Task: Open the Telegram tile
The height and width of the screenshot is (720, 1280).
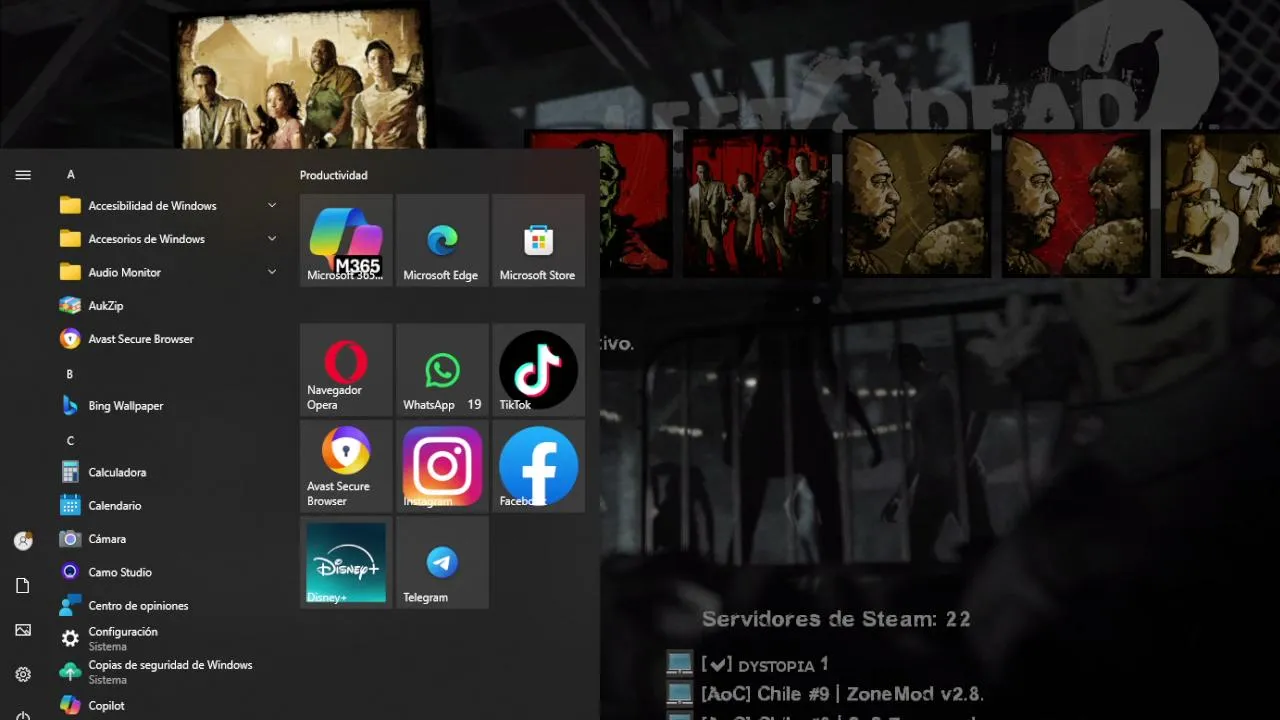Action: coord(441,562)
